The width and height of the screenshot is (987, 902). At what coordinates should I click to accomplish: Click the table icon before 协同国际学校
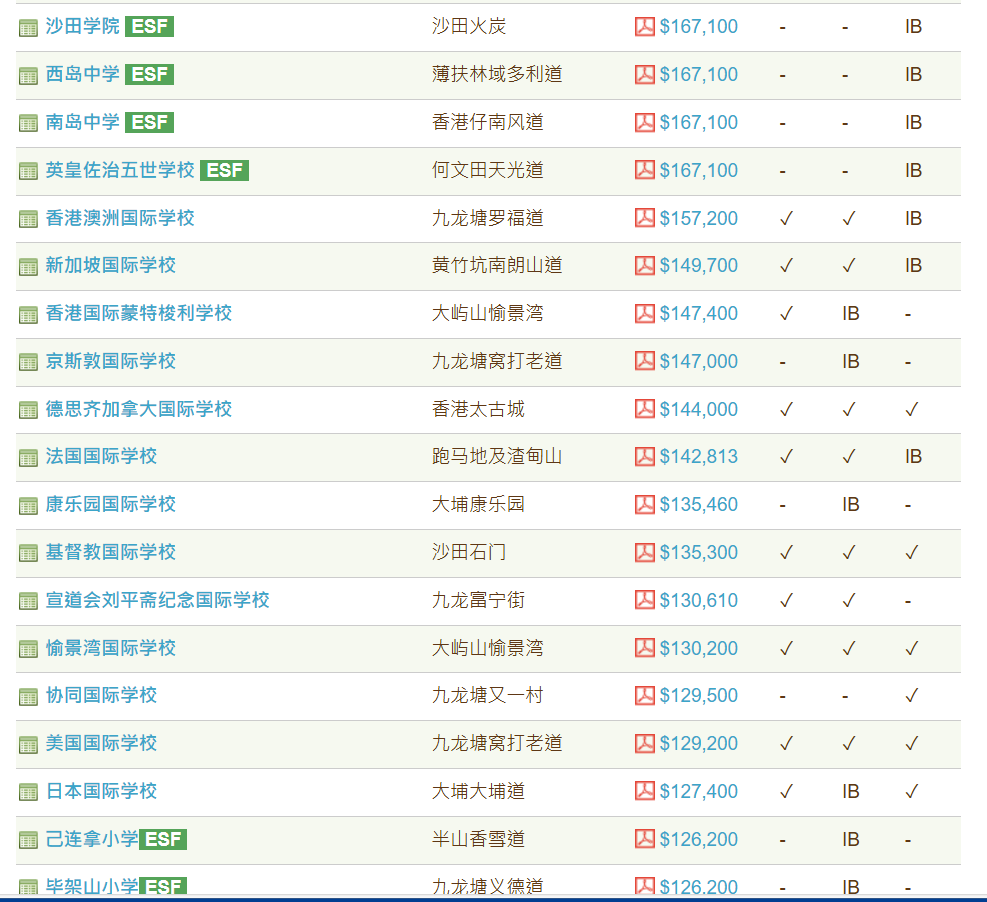(28, 697)
